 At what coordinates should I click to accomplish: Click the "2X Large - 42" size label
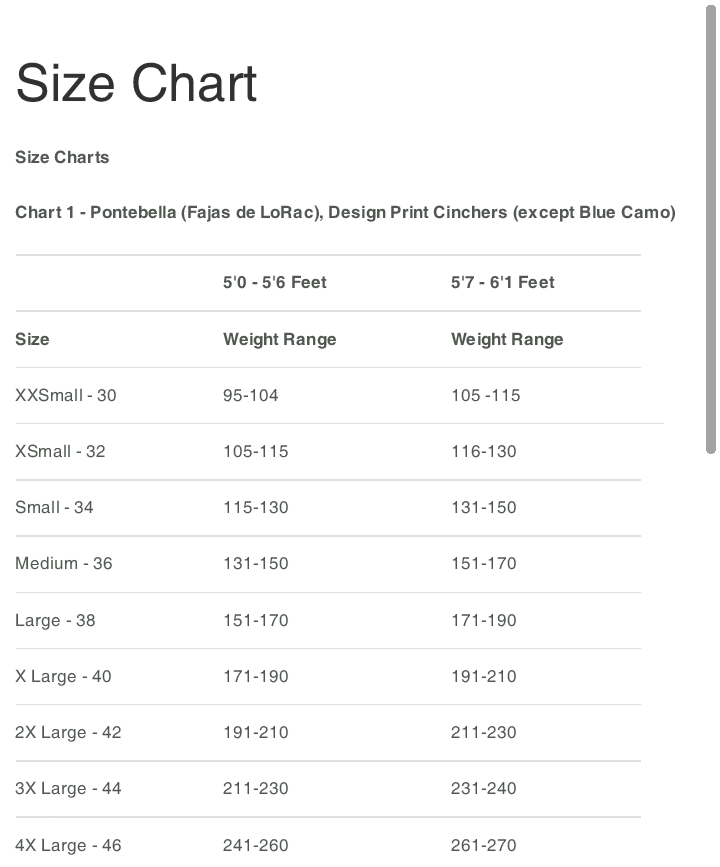(68, 732)
